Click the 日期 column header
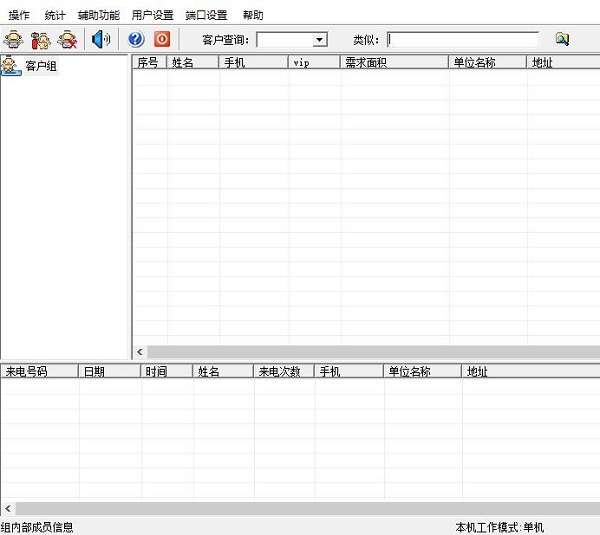 pyautogui.click(x=109, y=371)
